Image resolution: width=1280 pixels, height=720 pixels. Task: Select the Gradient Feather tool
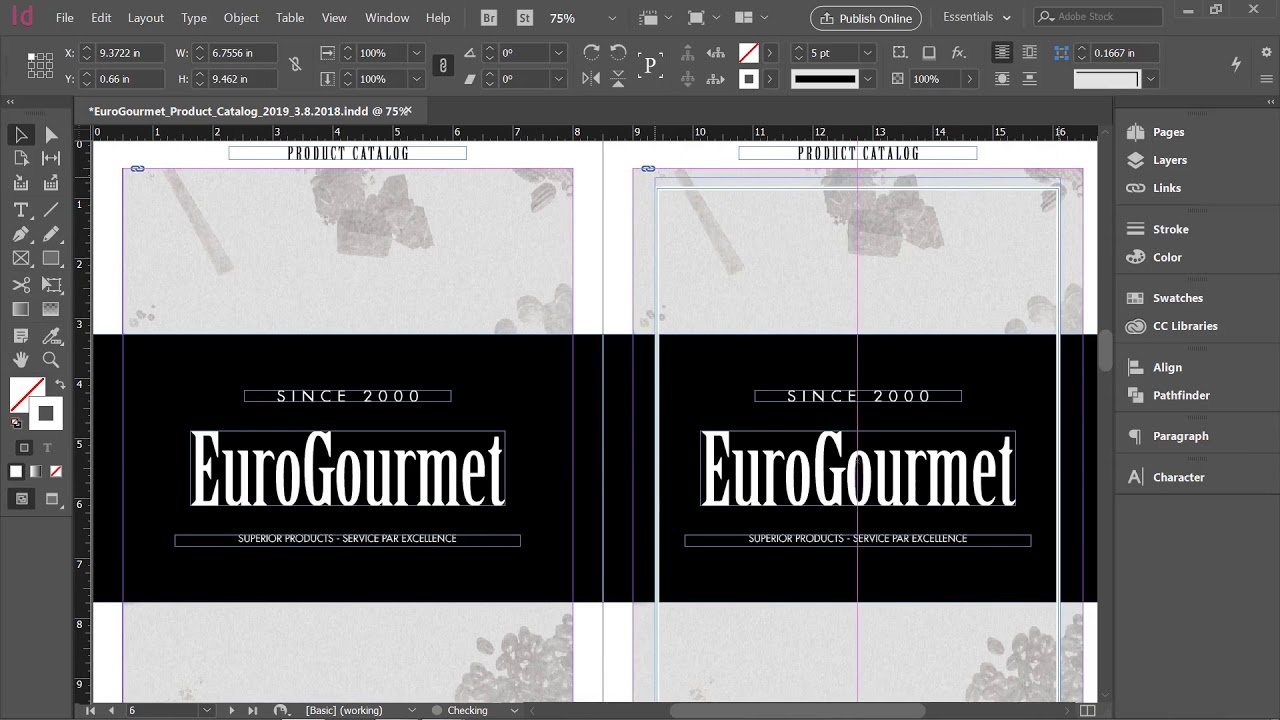[x=51, y=310]
